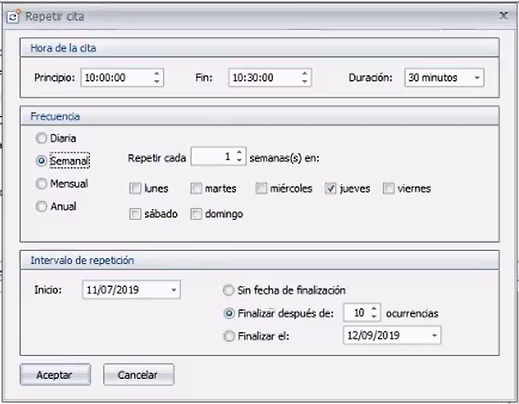This screenshot has height=404, width=519.
Task: Check the miércoles checkbox
Action: [261, 189]
